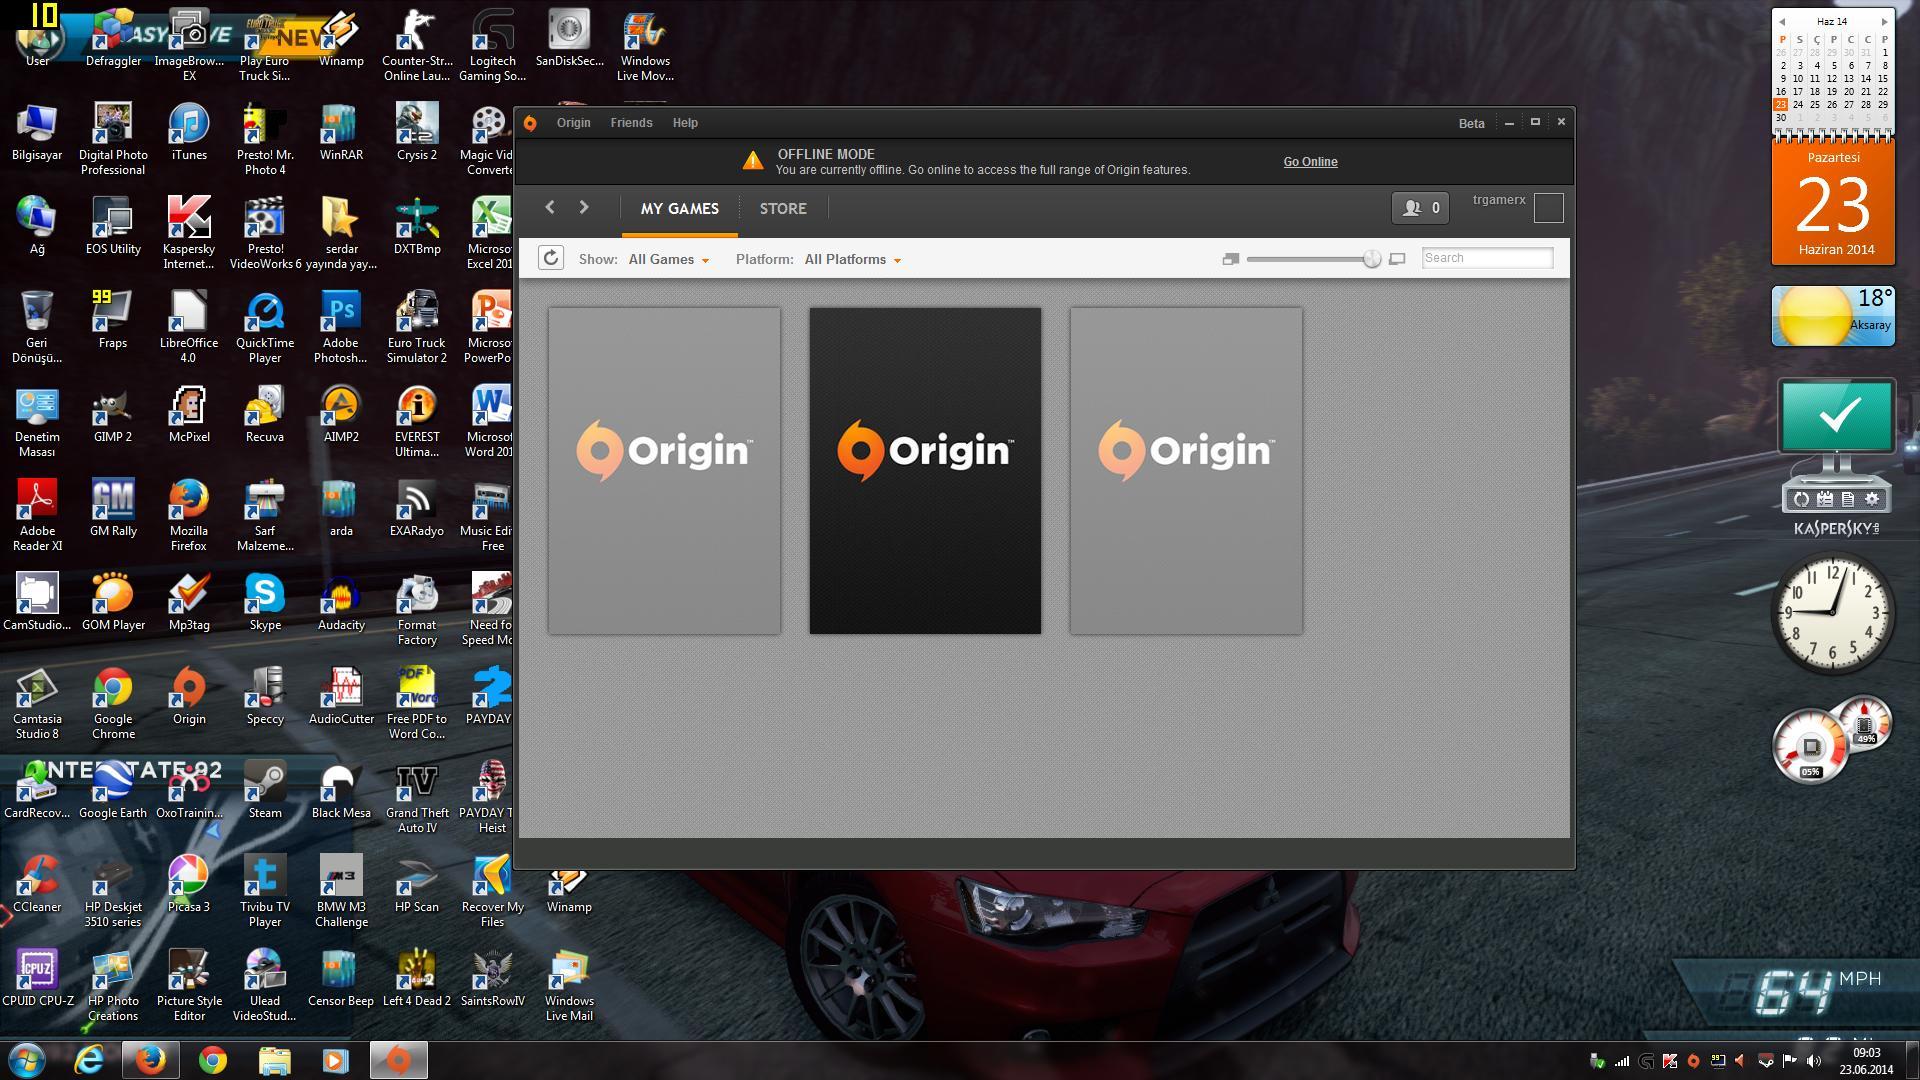Select the Left 4 Dead 2 shortcut
The width and height of the screenshot is (1920, 1080).
[417, 978]
